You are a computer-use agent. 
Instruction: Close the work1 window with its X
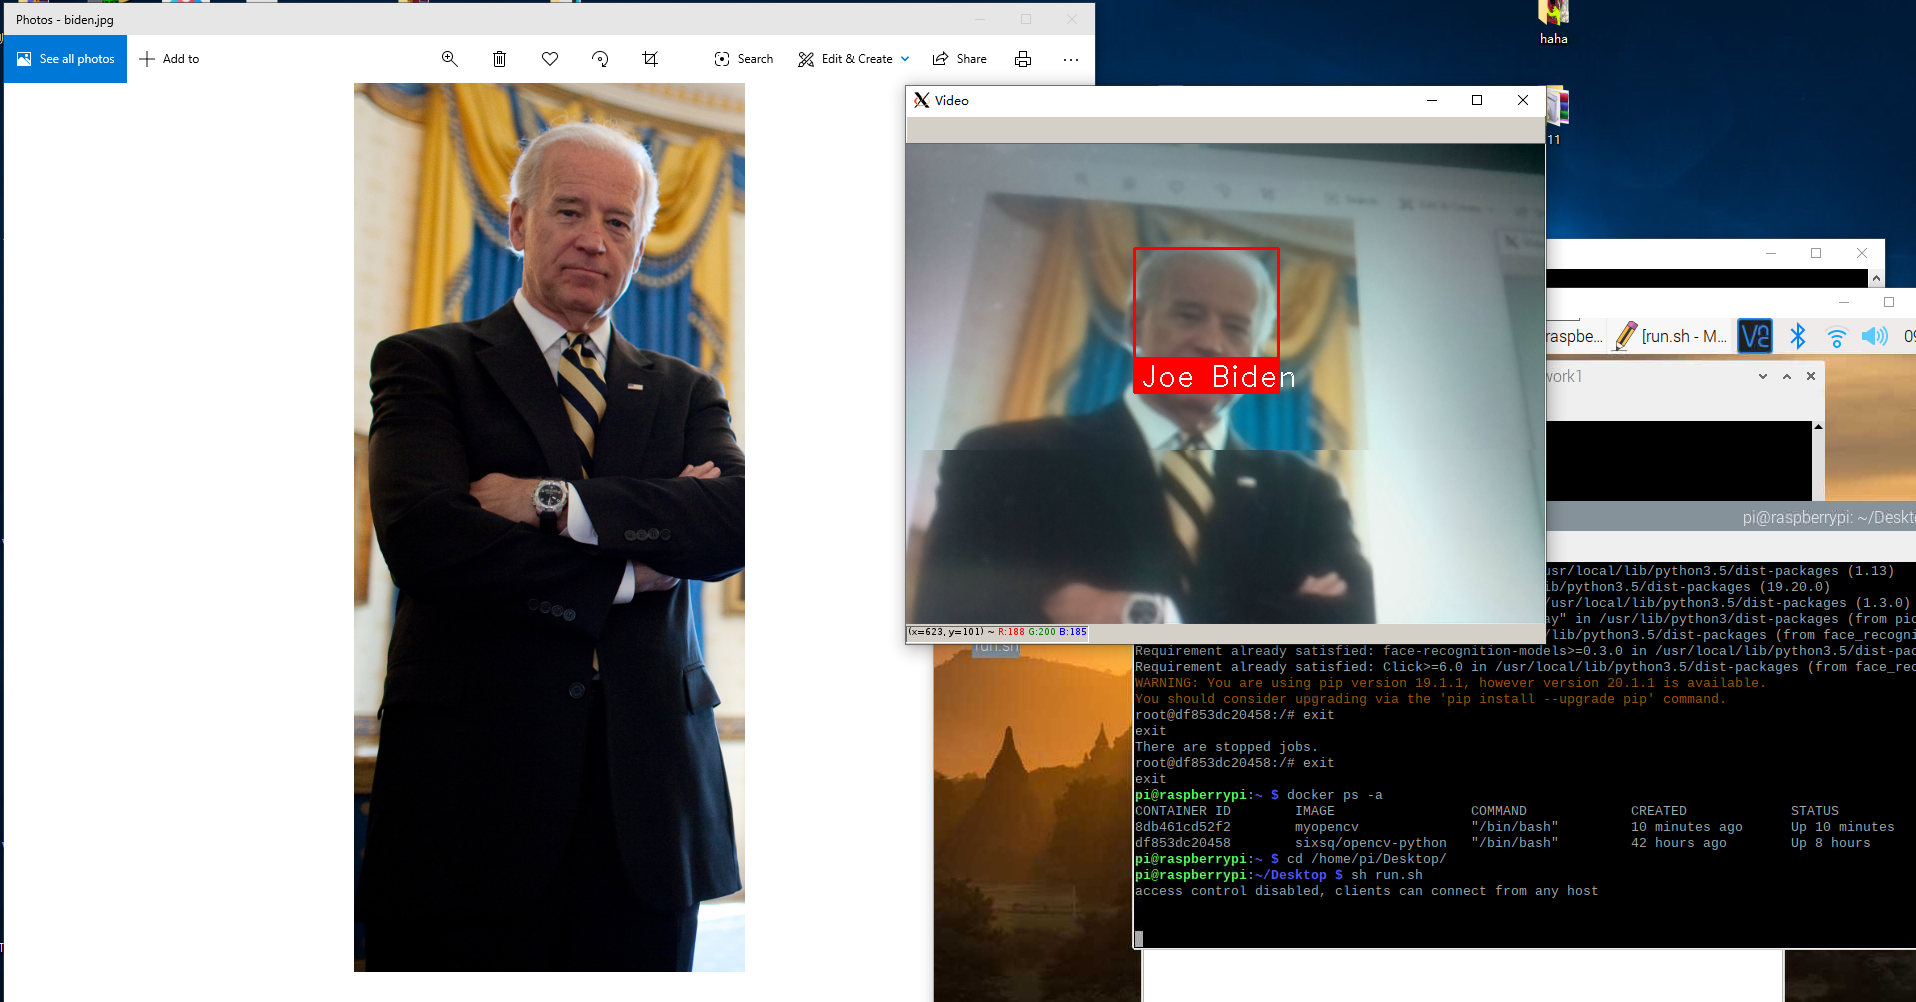[1811, 376]
